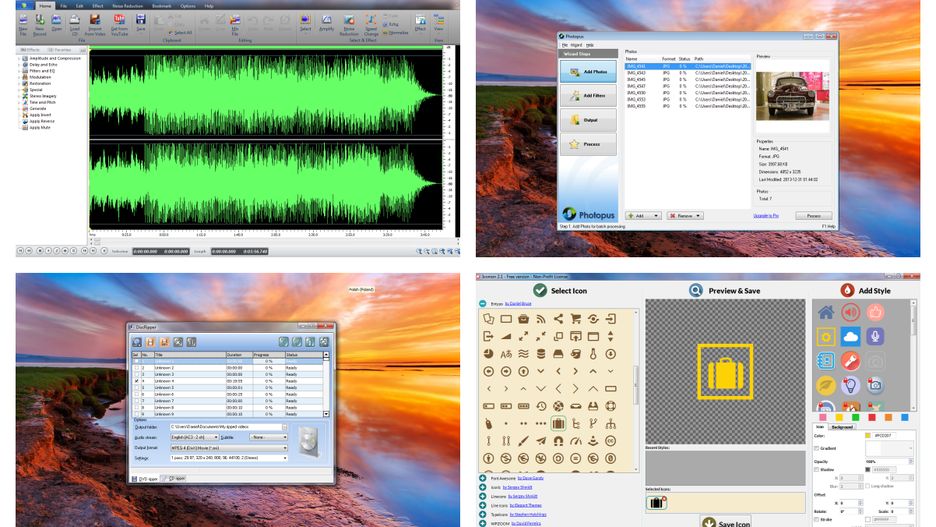Open the Audio stream dropdown
Viewport: 936px width, 527px height.
[193, 437]
